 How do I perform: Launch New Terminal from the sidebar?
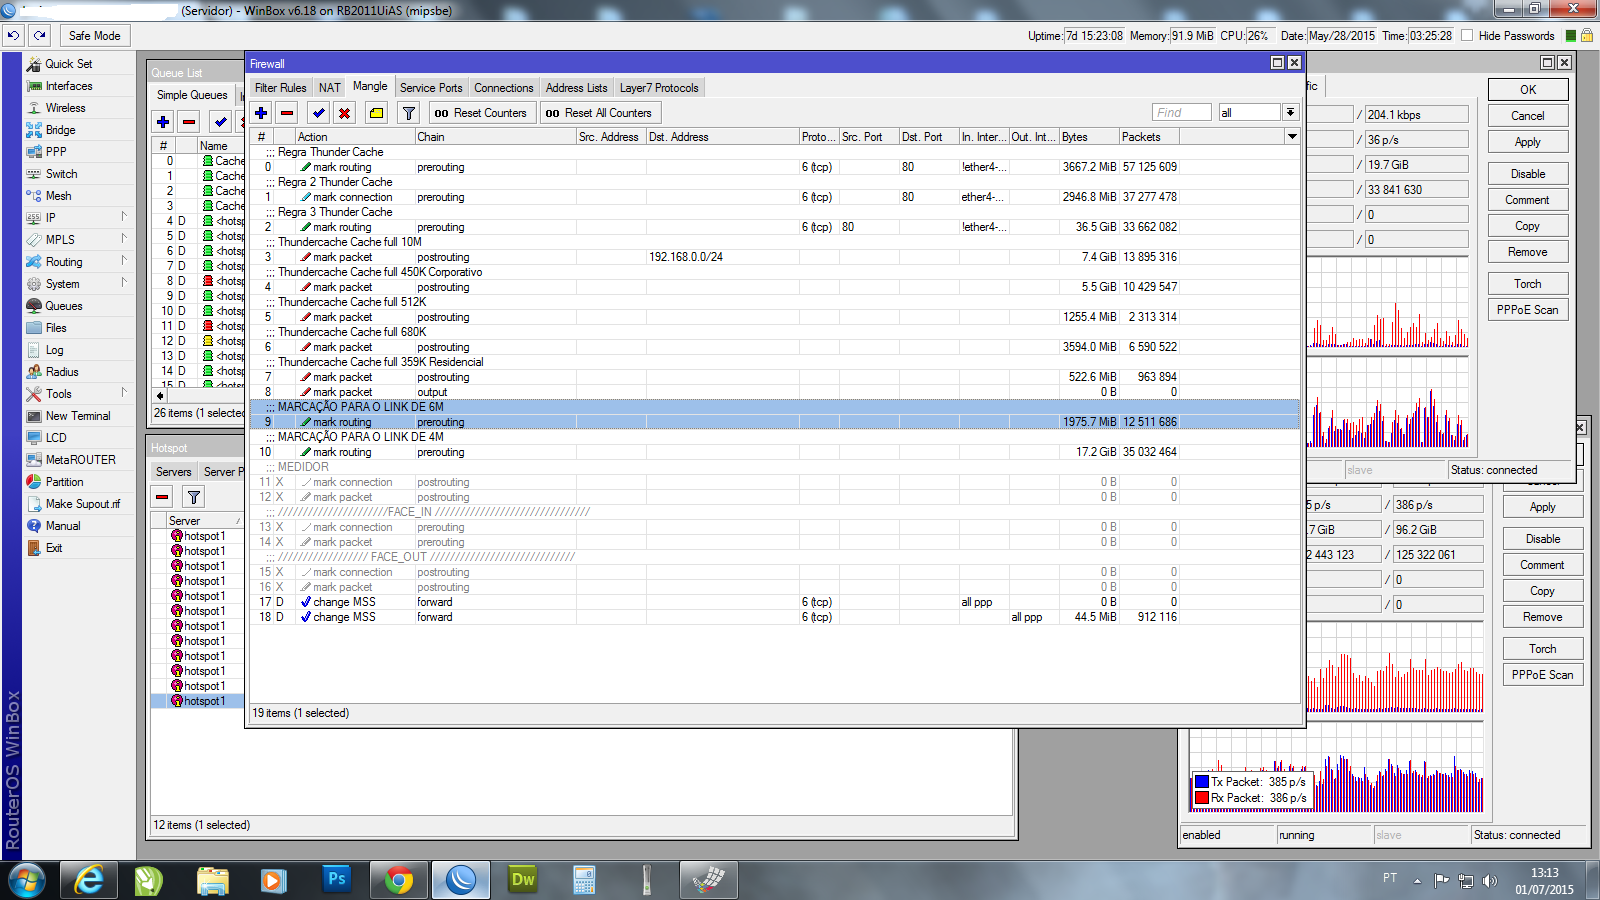pyautogui.click(x=78, y=416)
